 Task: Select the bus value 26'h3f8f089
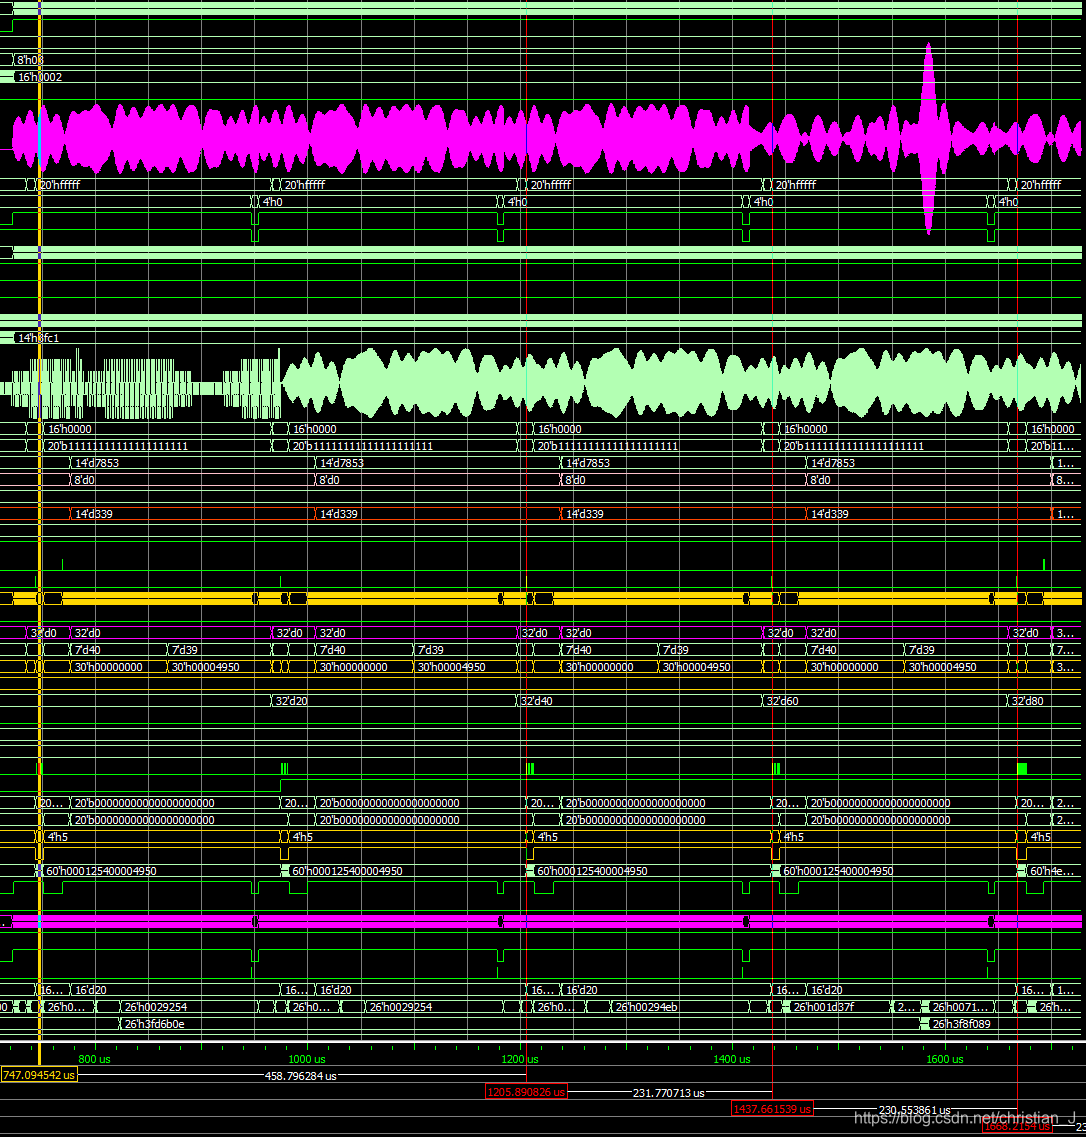(961, 1024)
